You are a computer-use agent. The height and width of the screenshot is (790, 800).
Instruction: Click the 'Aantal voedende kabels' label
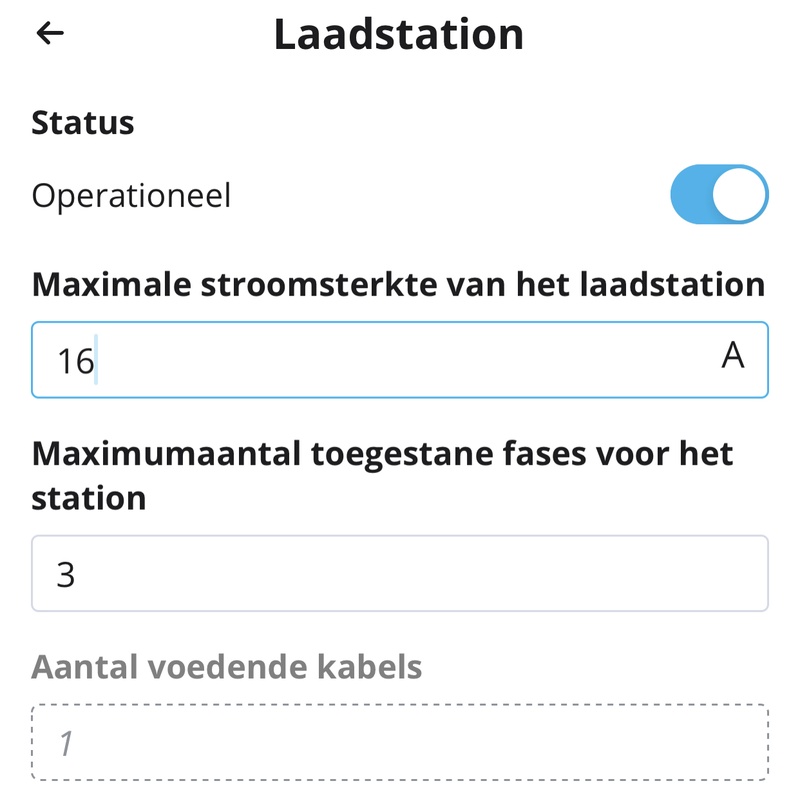tap(227, 666)
